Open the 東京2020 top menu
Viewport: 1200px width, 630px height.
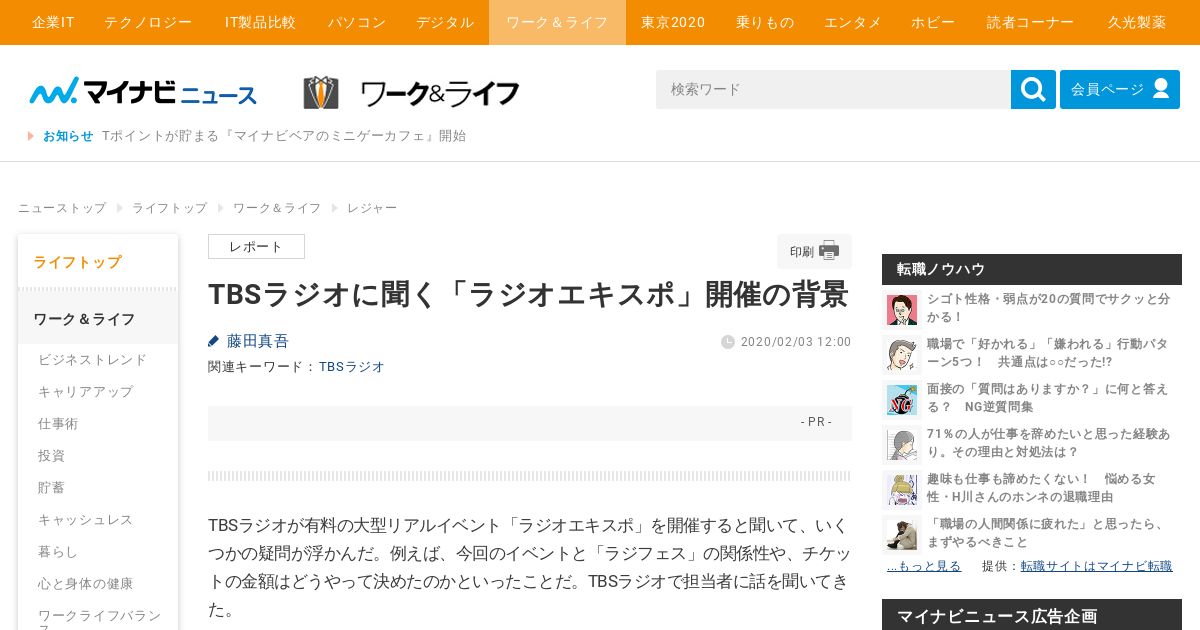point(673,22)
